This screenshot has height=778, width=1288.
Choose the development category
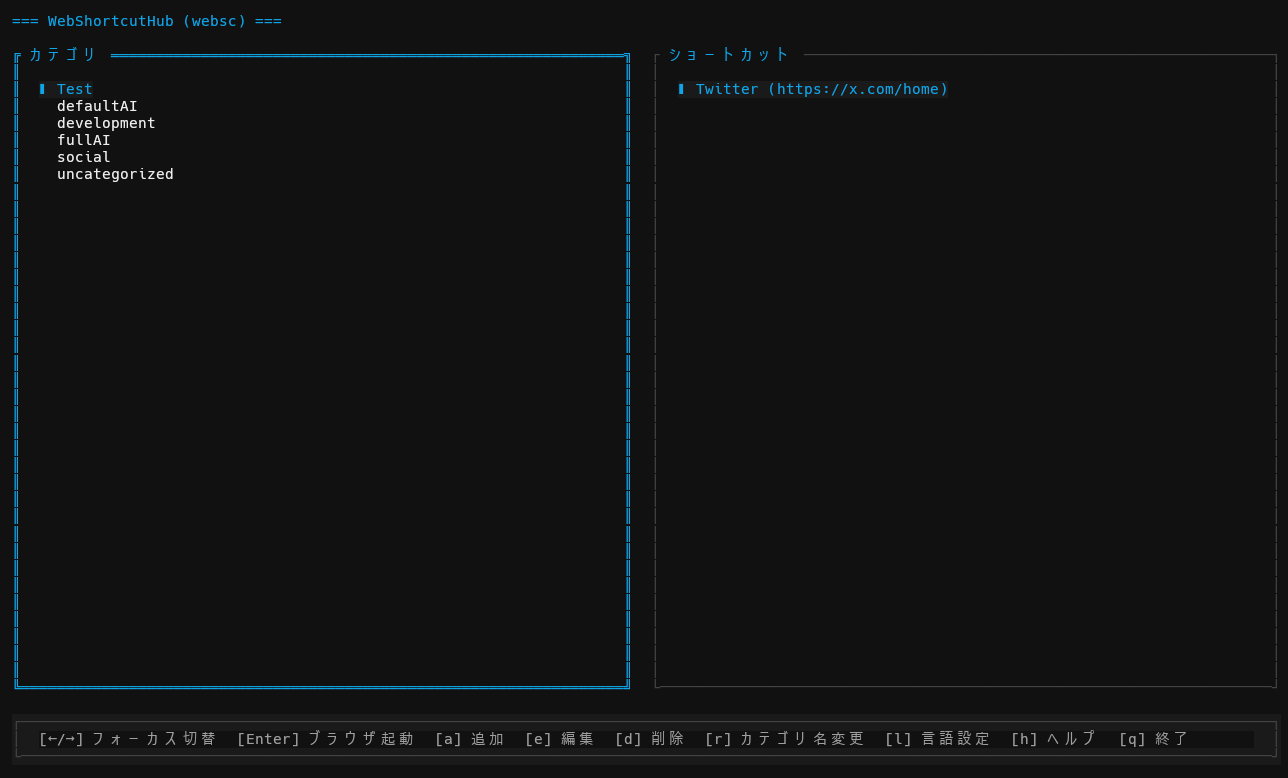[106, 123]
